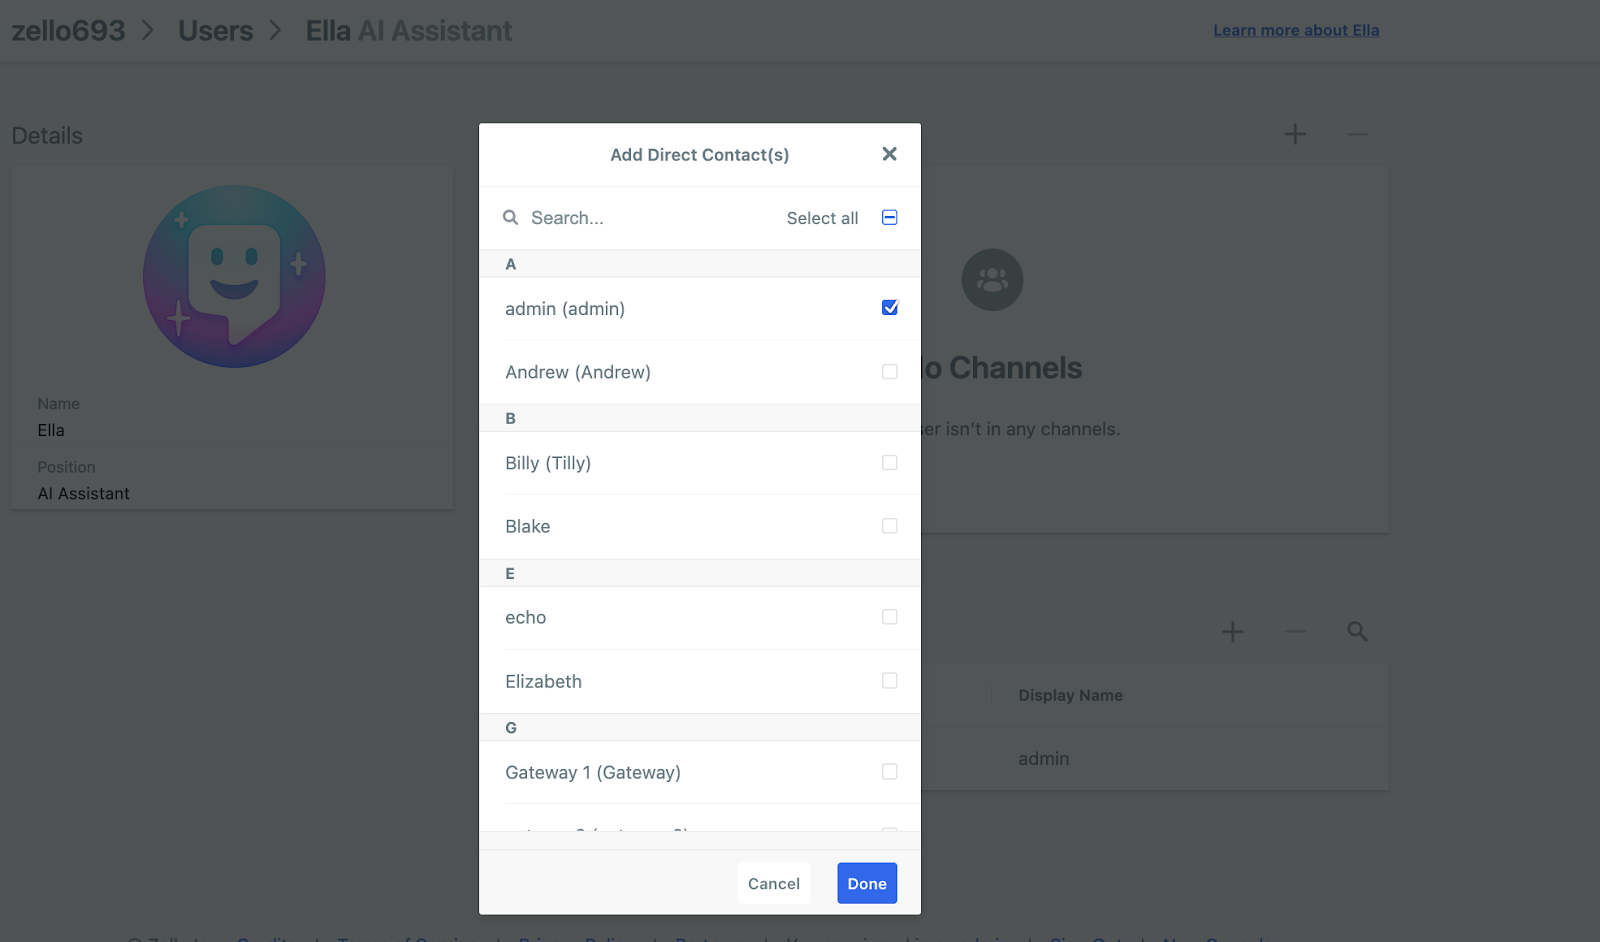Screen dimensions: 1600x942
Task: Click the 'Gateway 1 (Gateway)' contact name
Action: click(593, 772)
